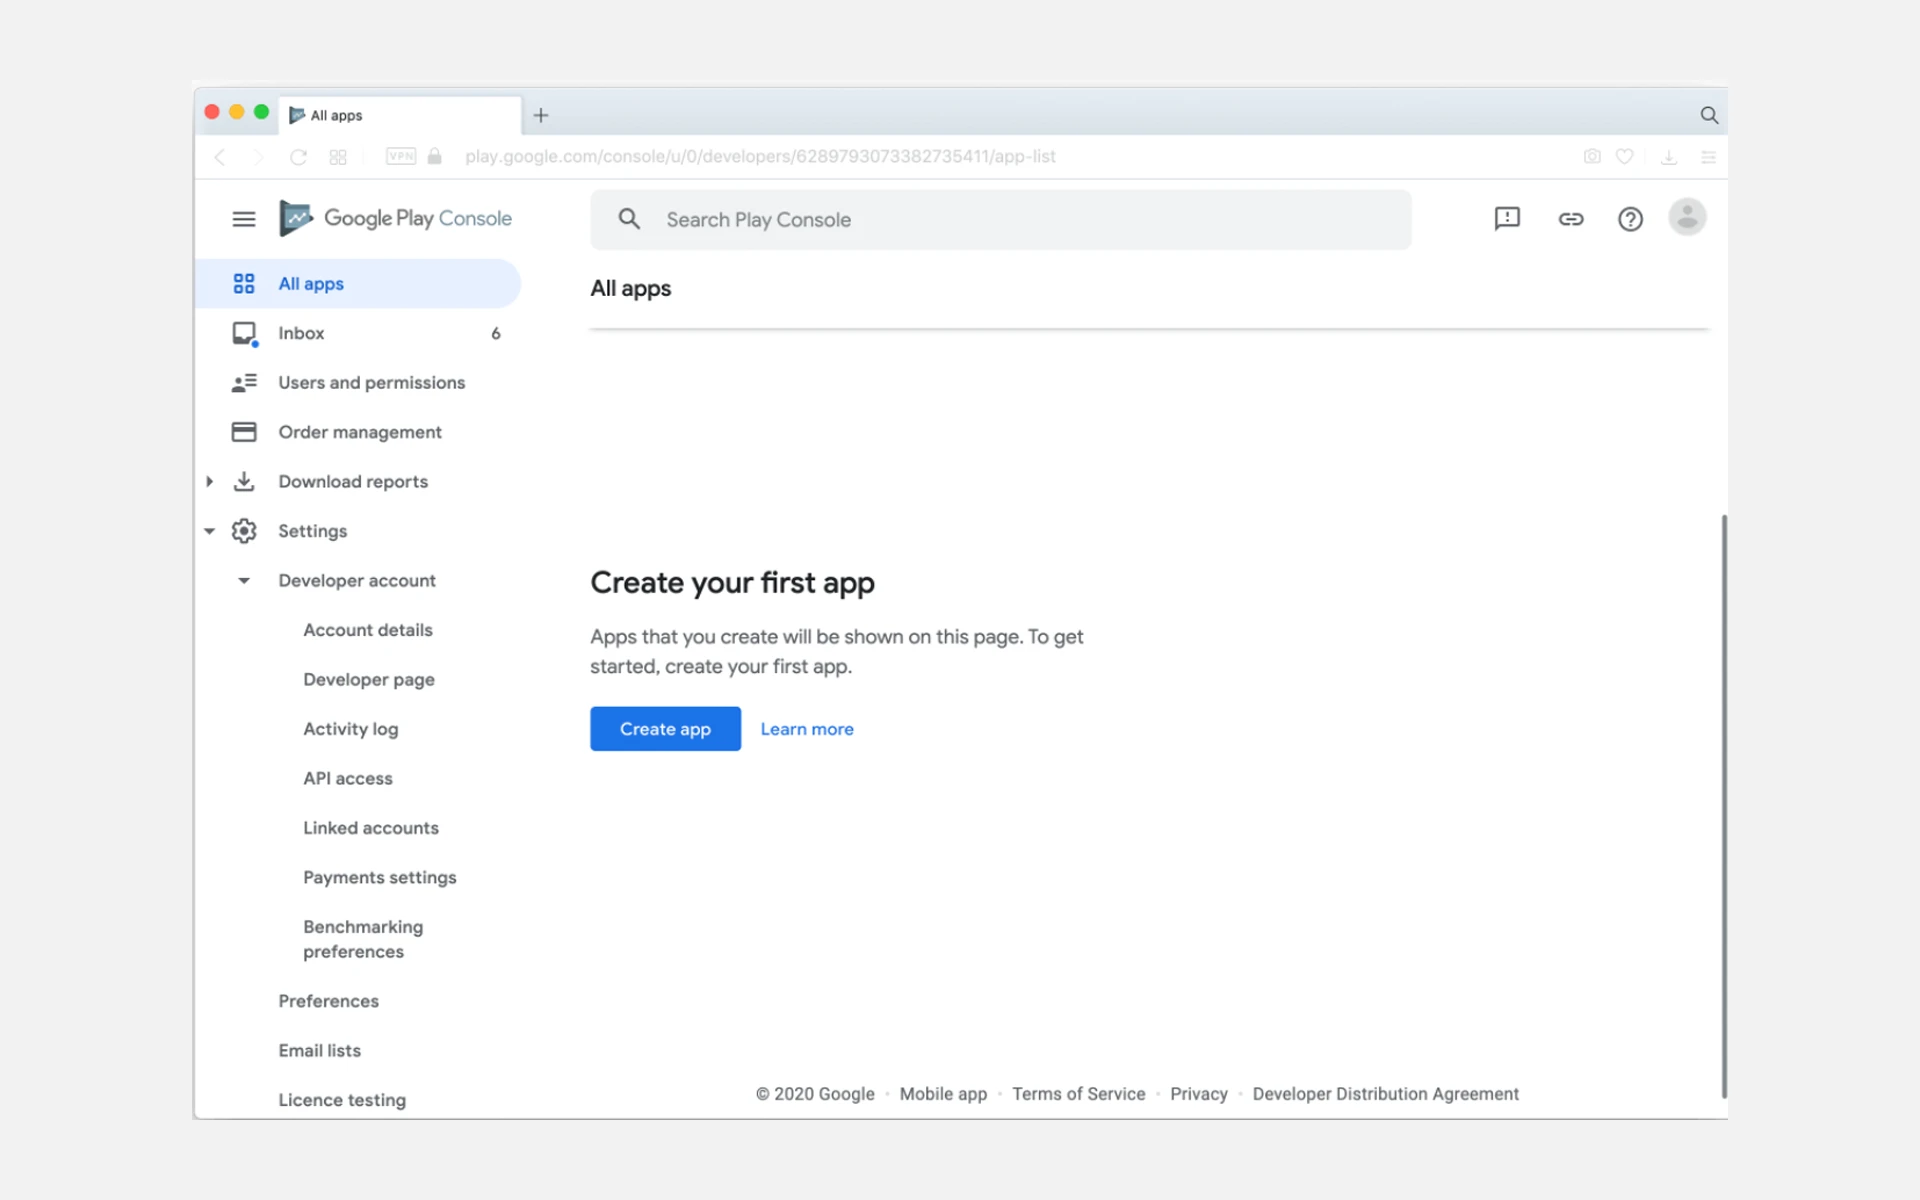
Task: Click the browser reload icon
Action: [x=298, y=157]
